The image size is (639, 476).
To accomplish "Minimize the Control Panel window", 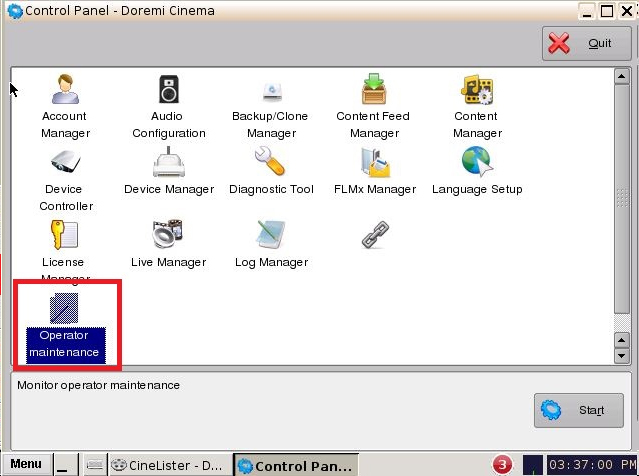I will (587, 11).
